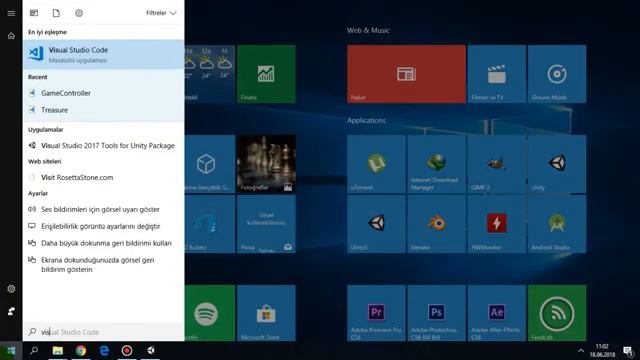Open Visit RosettaStone.com web result

click(104, 177)
